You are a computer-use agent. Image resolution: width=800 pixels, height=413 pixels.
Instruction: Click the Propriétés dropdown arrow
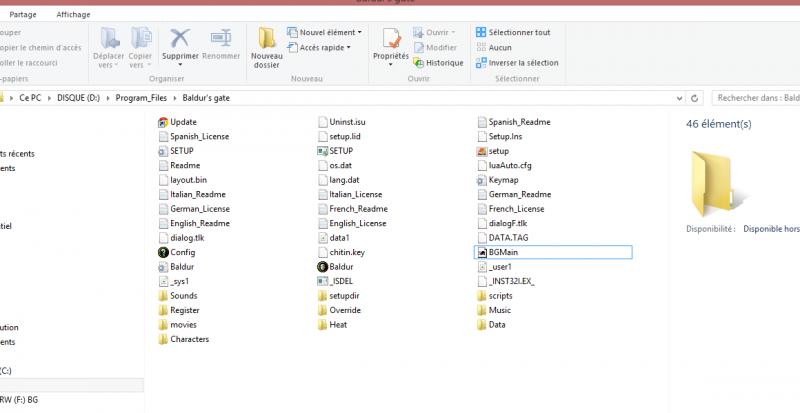[390, 65]
